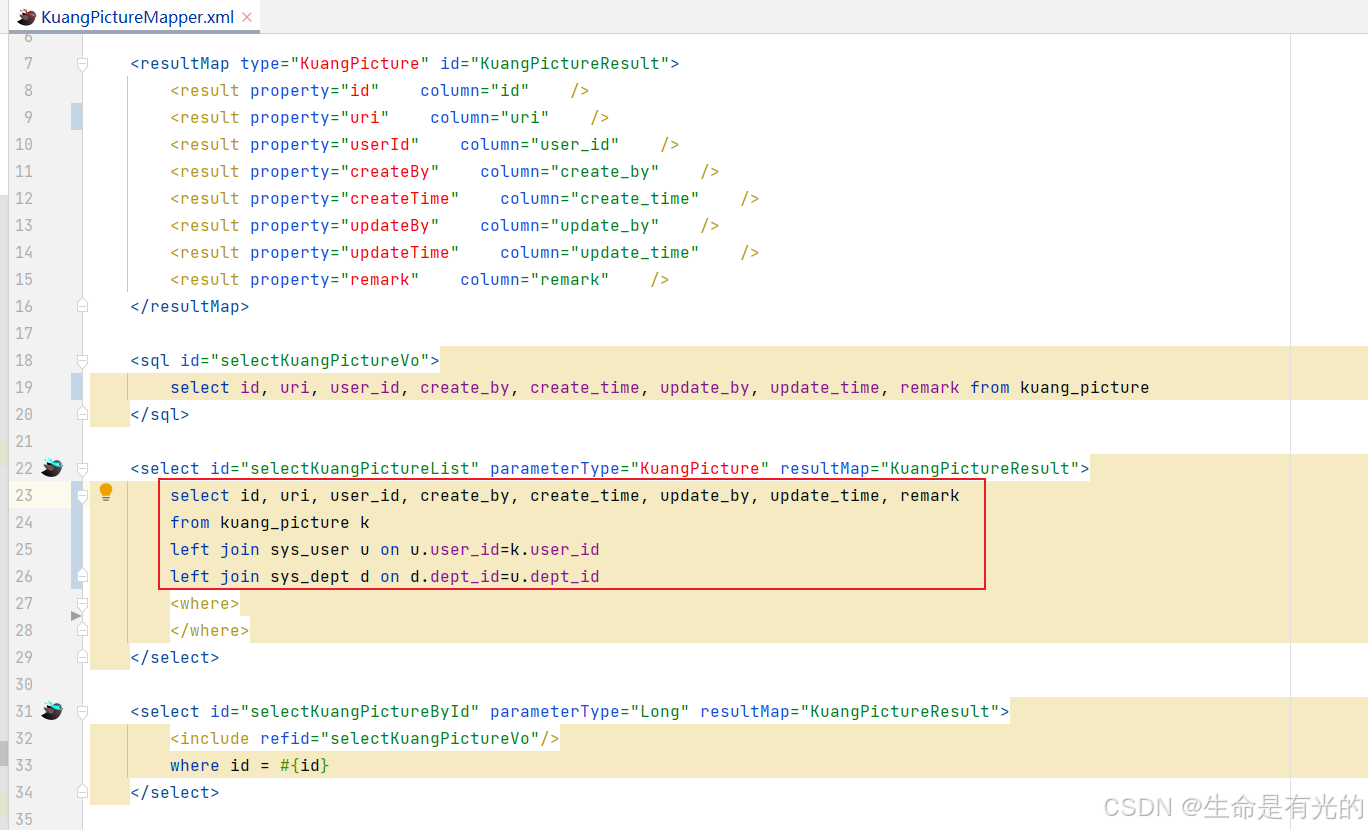
Task: Click include refid "selectKuangPictureVo" on line 32
Action: pos(429,738)
